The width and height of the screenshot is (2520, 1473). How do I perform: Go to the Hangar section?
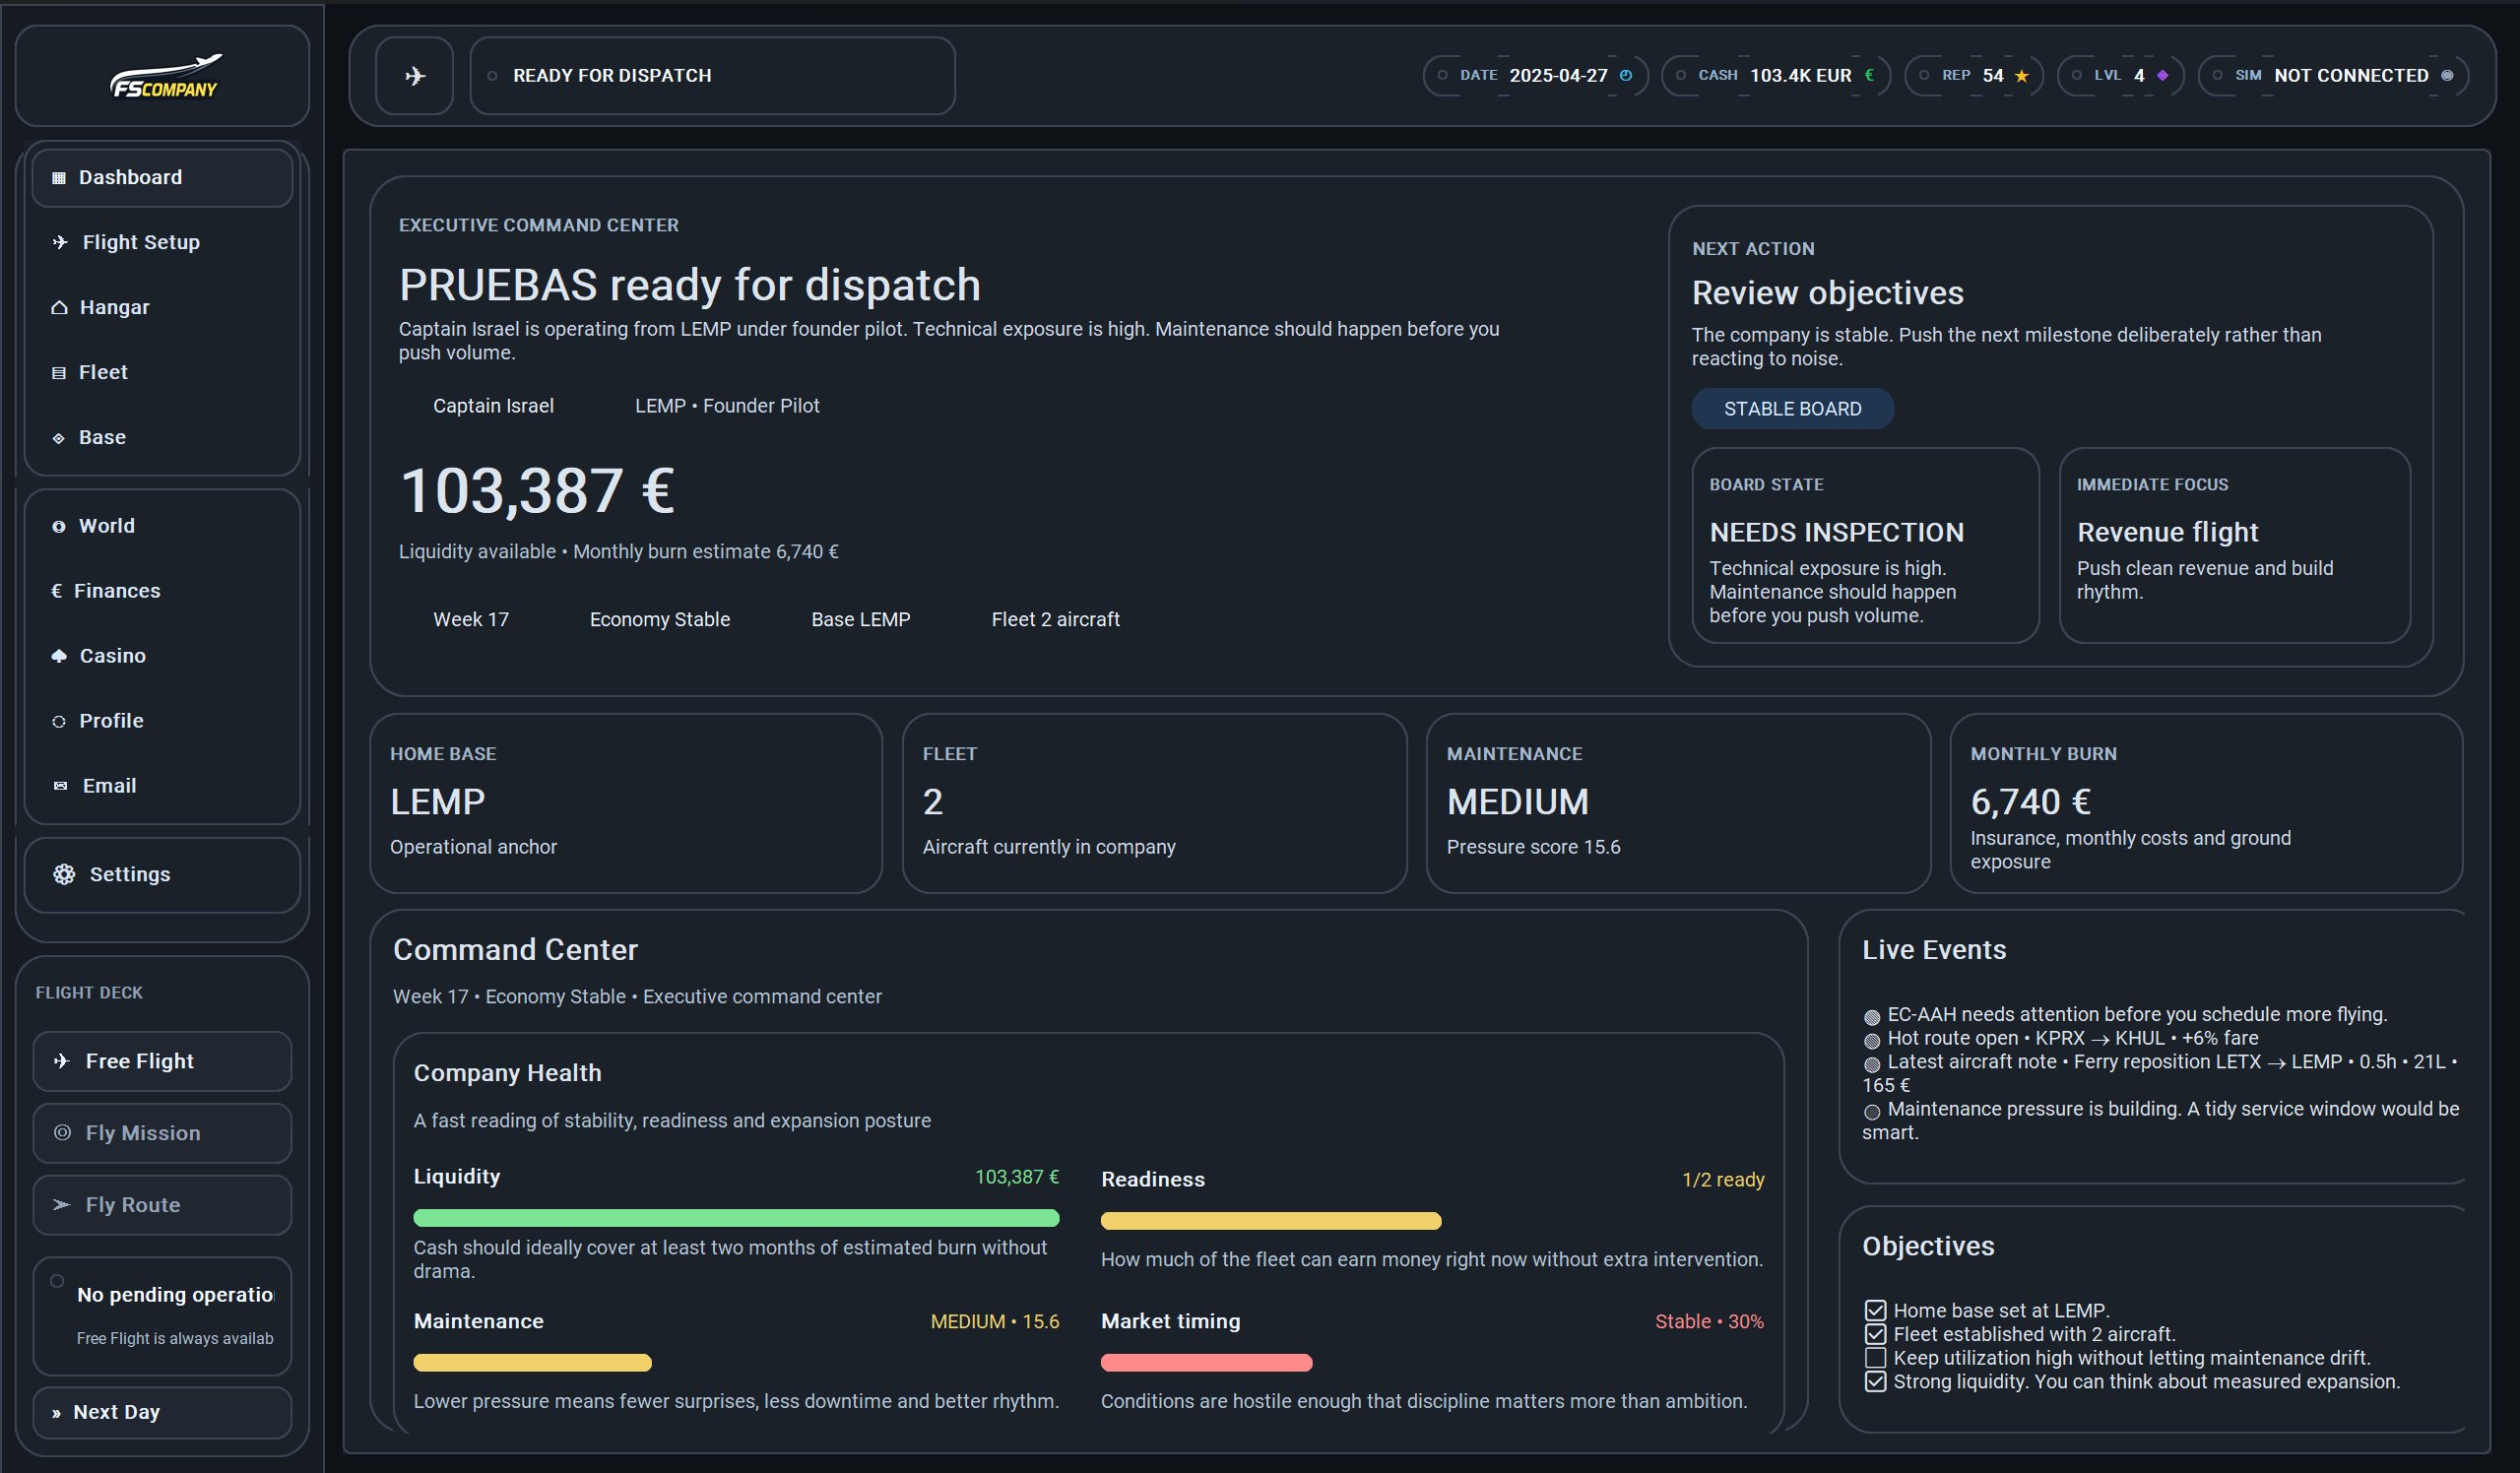tap(114, 307)
